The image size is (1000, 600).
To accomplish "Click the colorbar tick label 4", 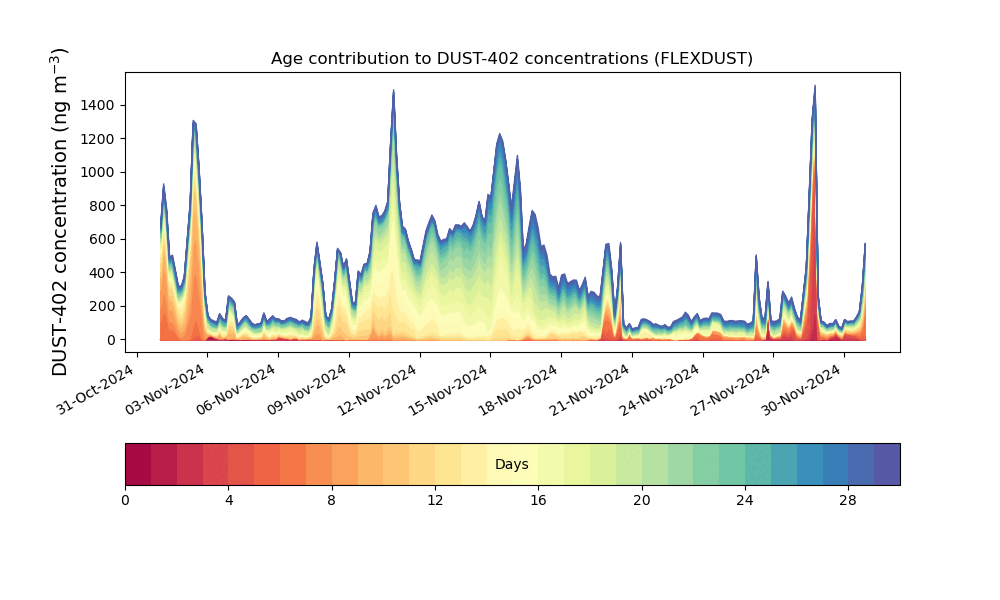I will point(229,501).
